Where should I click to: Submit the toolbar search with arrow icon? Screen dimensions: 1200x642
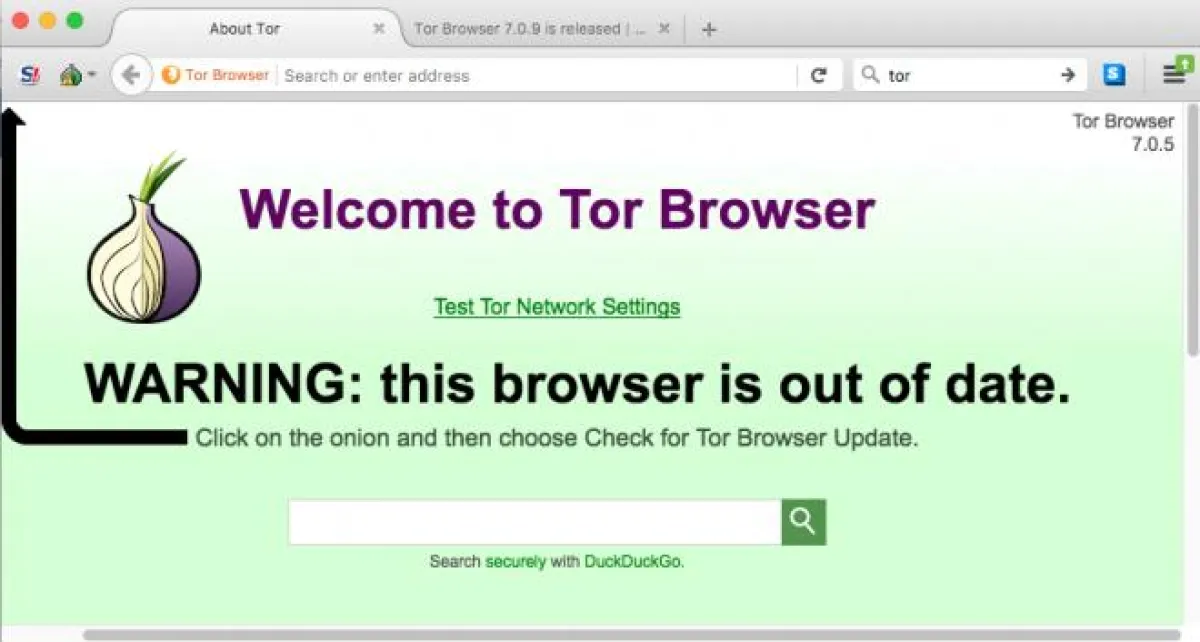click(x=1068, y=75)
